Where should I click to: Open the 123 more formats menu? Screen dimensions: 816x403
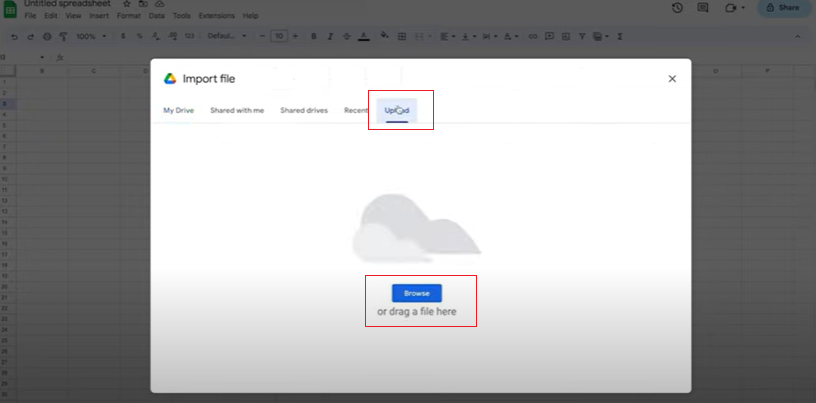pos(189,36)
